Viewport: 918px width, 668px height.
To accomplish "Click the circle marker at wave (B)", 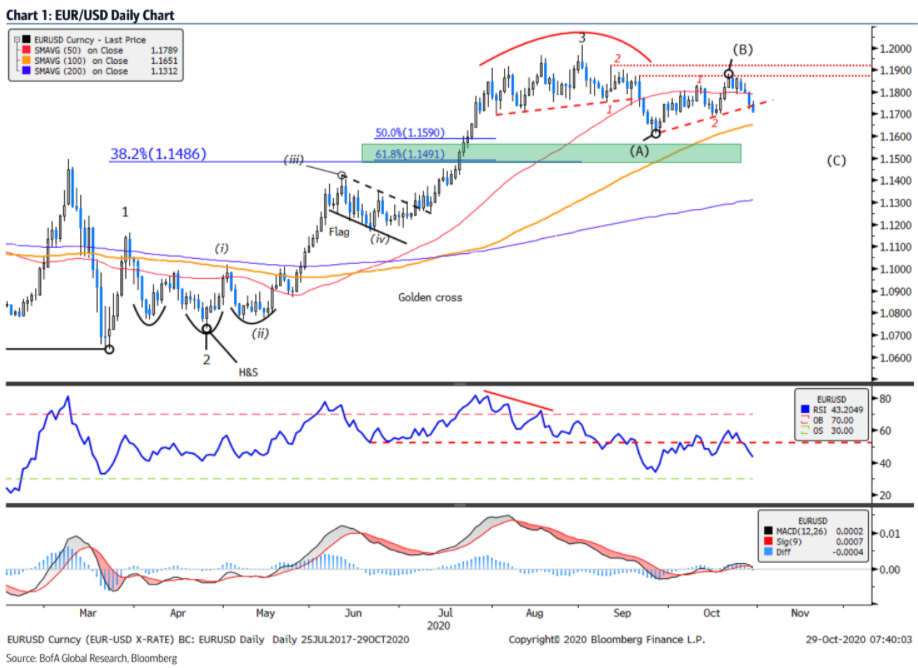I will 728,75.
